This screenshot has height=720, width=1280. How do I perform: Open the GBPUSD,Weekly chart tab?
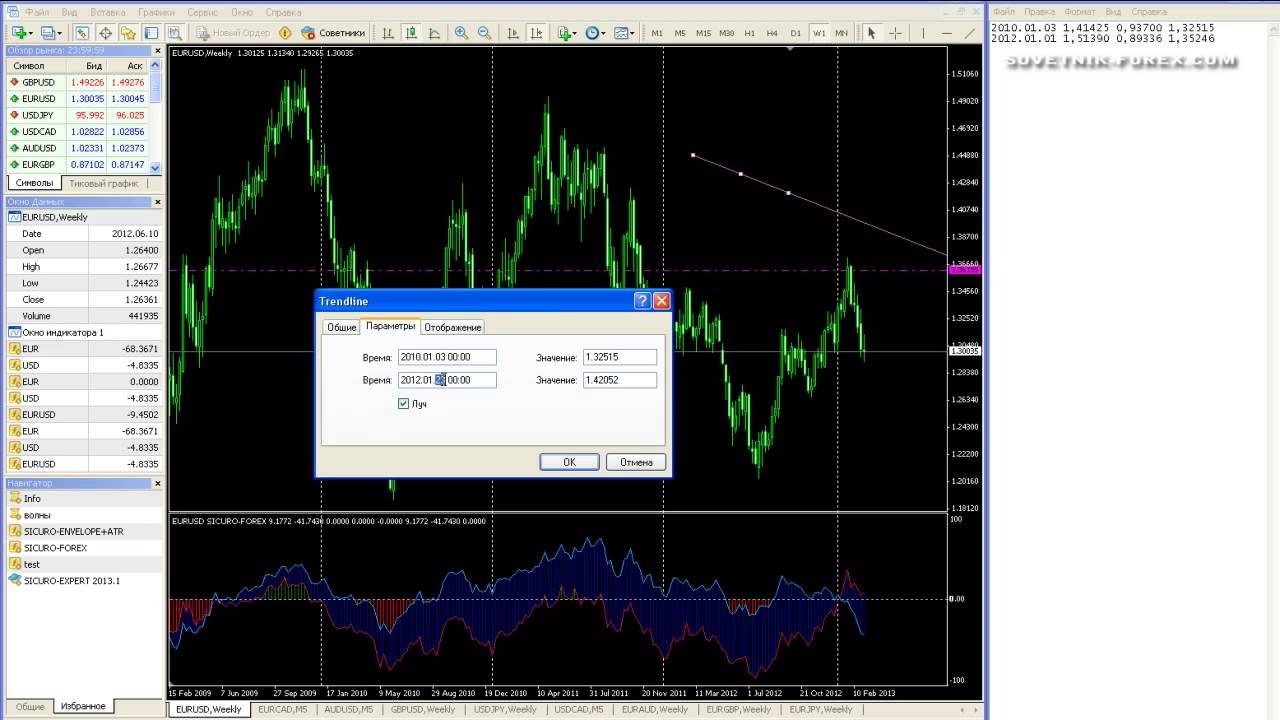pos(425,709)
